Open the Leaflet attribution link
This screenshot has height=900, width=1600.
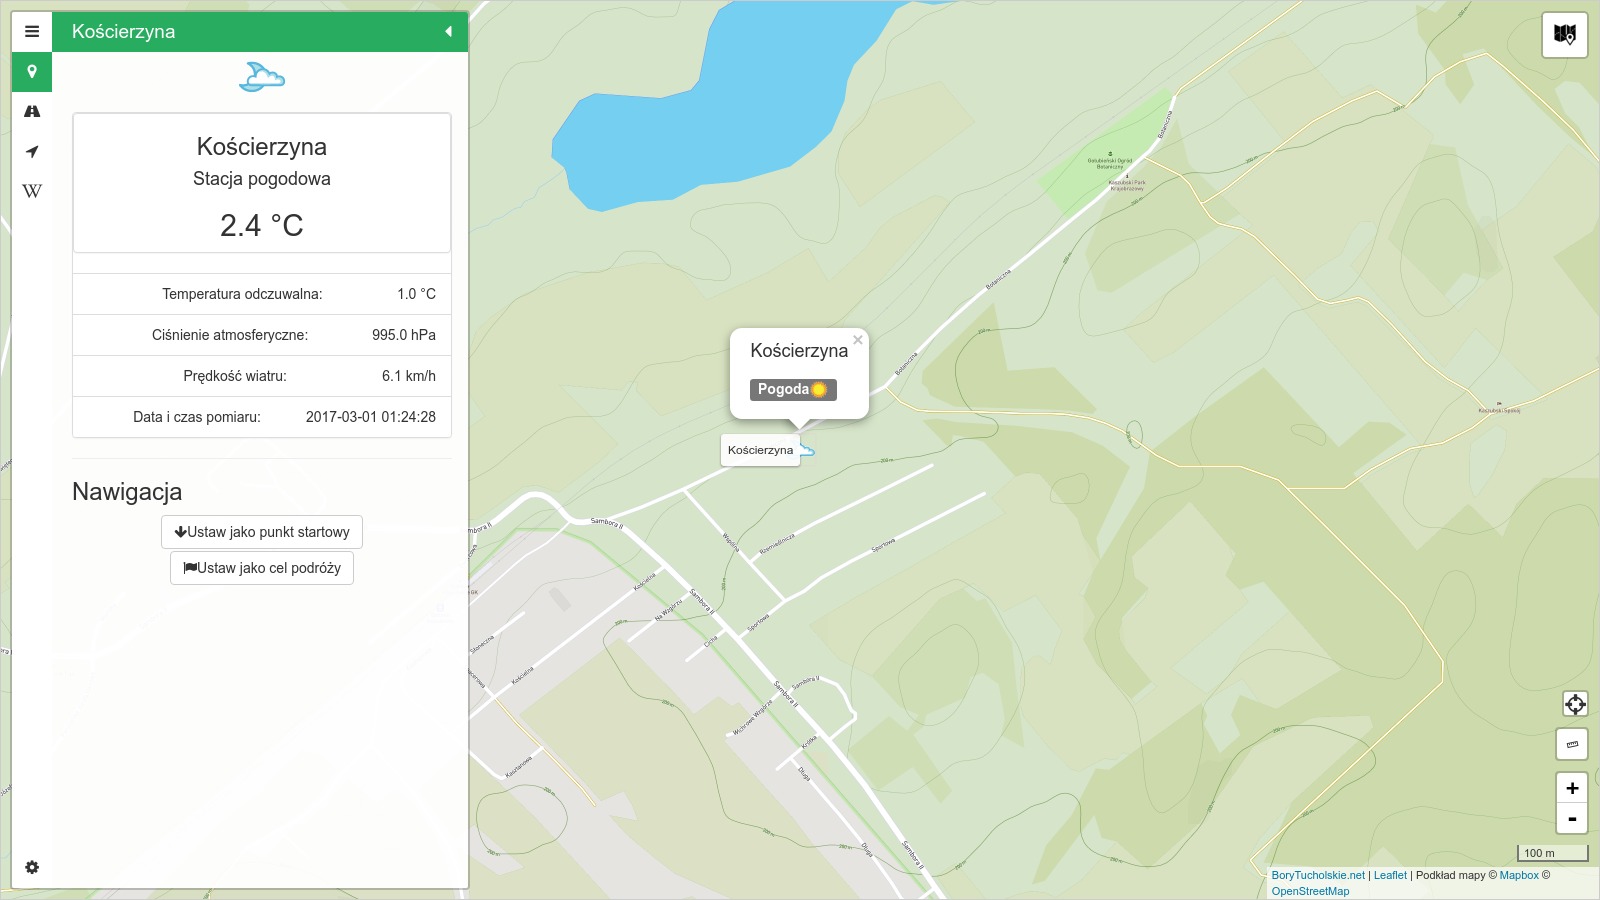(1389, 875)
